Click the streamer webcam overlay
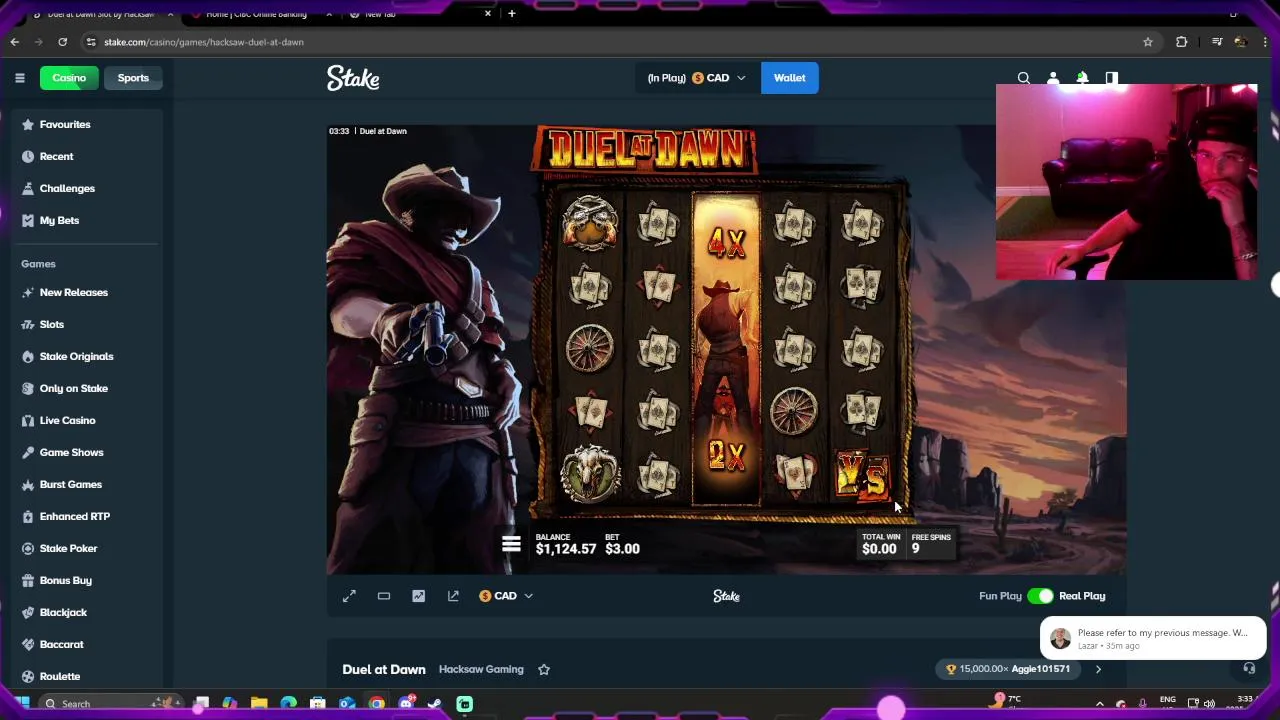 click(x=1127, y=182)
